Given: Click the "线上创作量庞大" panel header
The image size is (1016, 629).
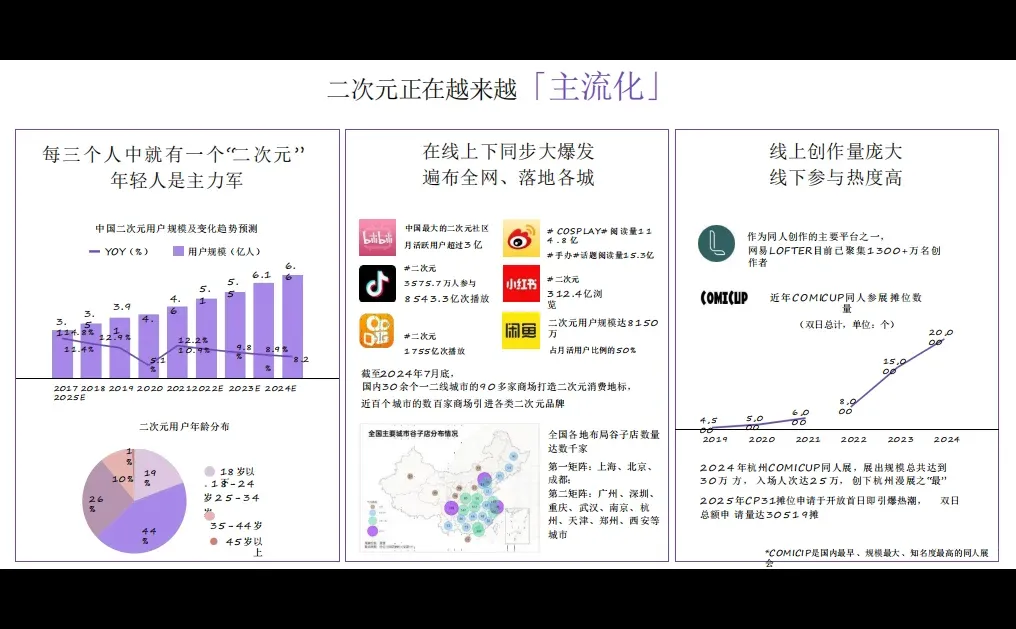Looking at the screenshot, I should [837, 152].
